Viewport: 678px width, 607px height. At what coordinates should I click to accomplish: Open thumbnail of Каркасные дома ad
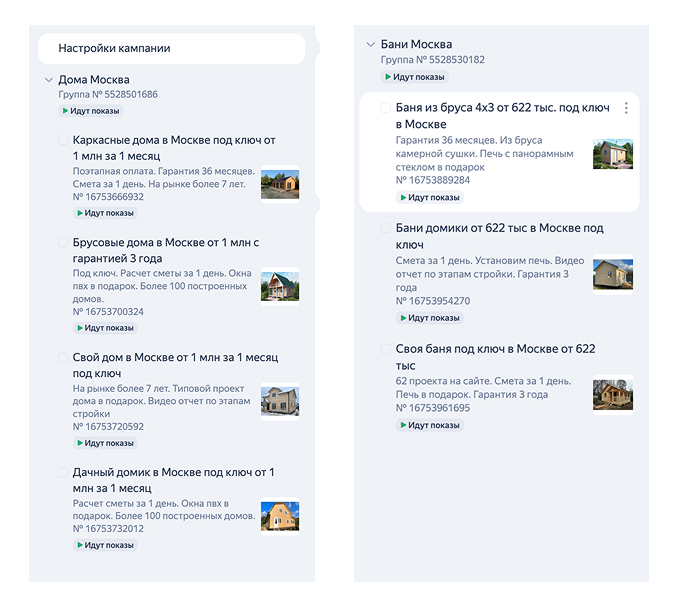(280, 184)
